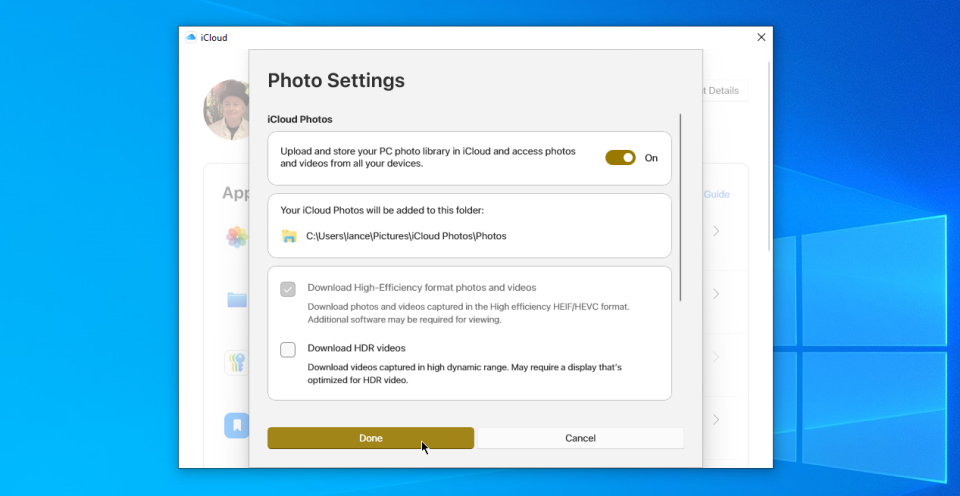Close the iCloud window
Viewport: 960px width, 496px height.
click(x=761, y=37)
